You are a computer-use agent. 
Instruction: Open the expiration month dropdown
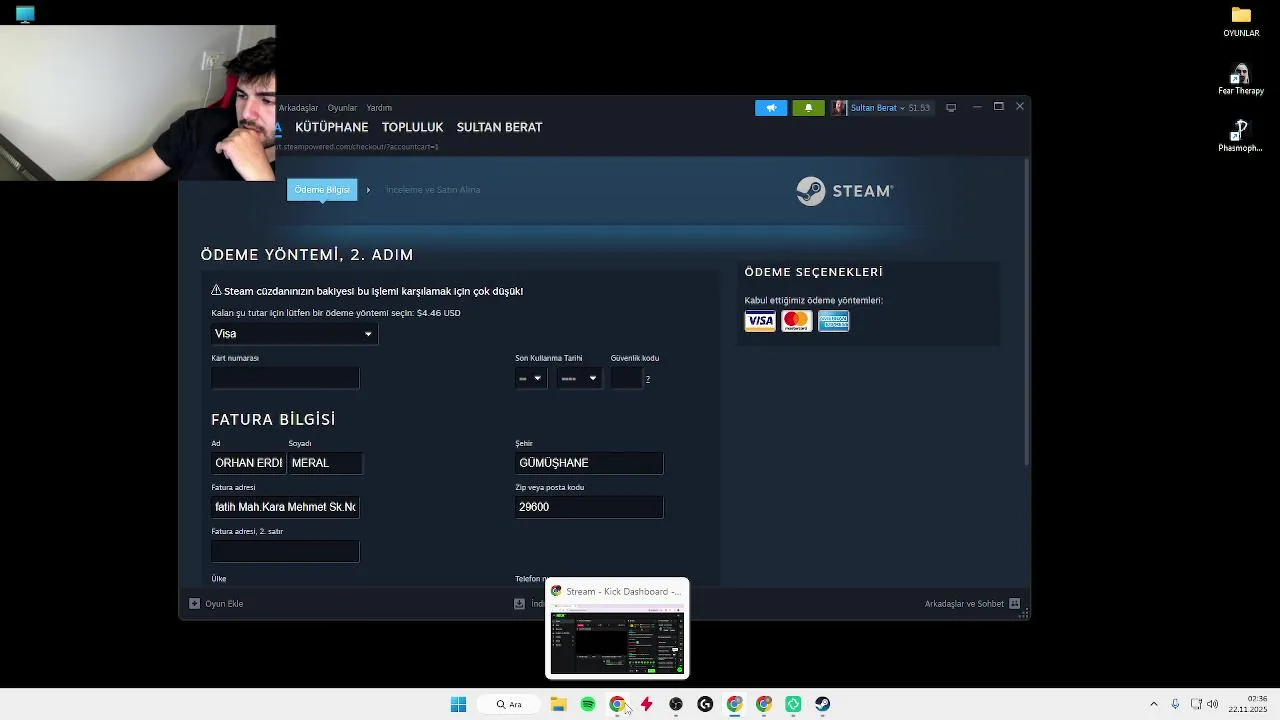(x=531, y=378)
